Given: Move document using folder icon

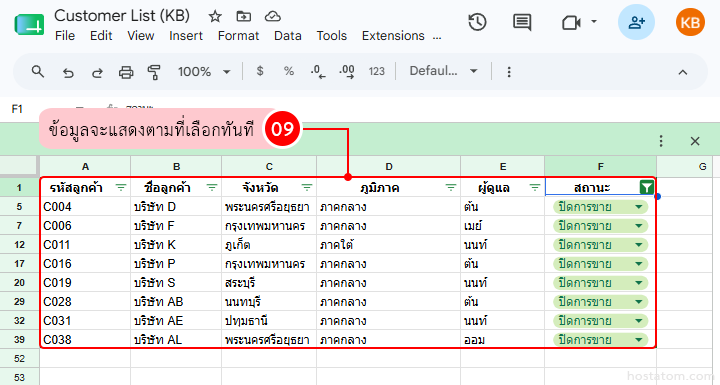Looking at the screenshot, I should [x=243, y=17].
